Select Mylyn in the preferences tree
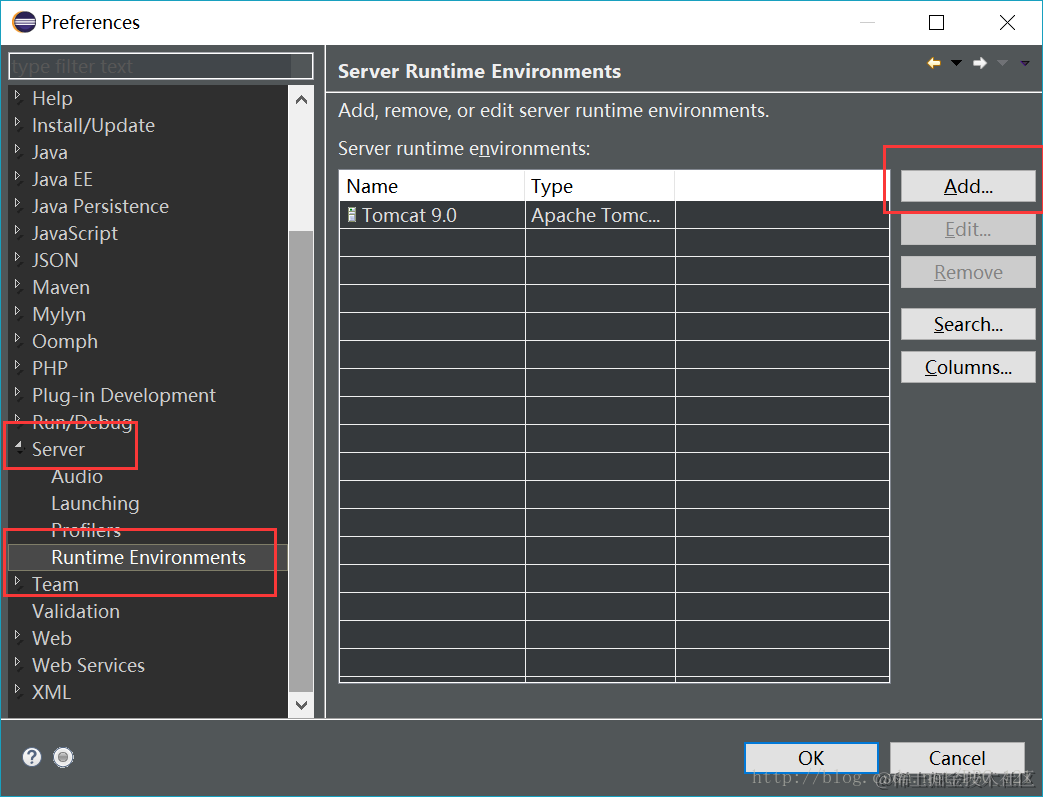Viewport: 1043px width, 797px height. click(x=59, y=314)
